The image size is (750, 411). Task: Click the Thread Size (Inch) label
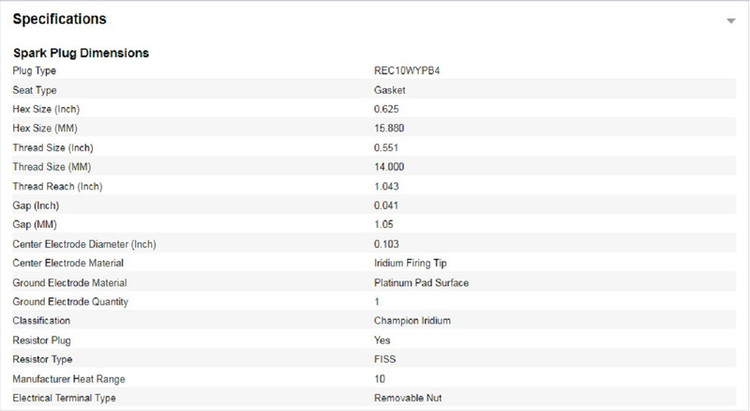[x=53, y=148]
